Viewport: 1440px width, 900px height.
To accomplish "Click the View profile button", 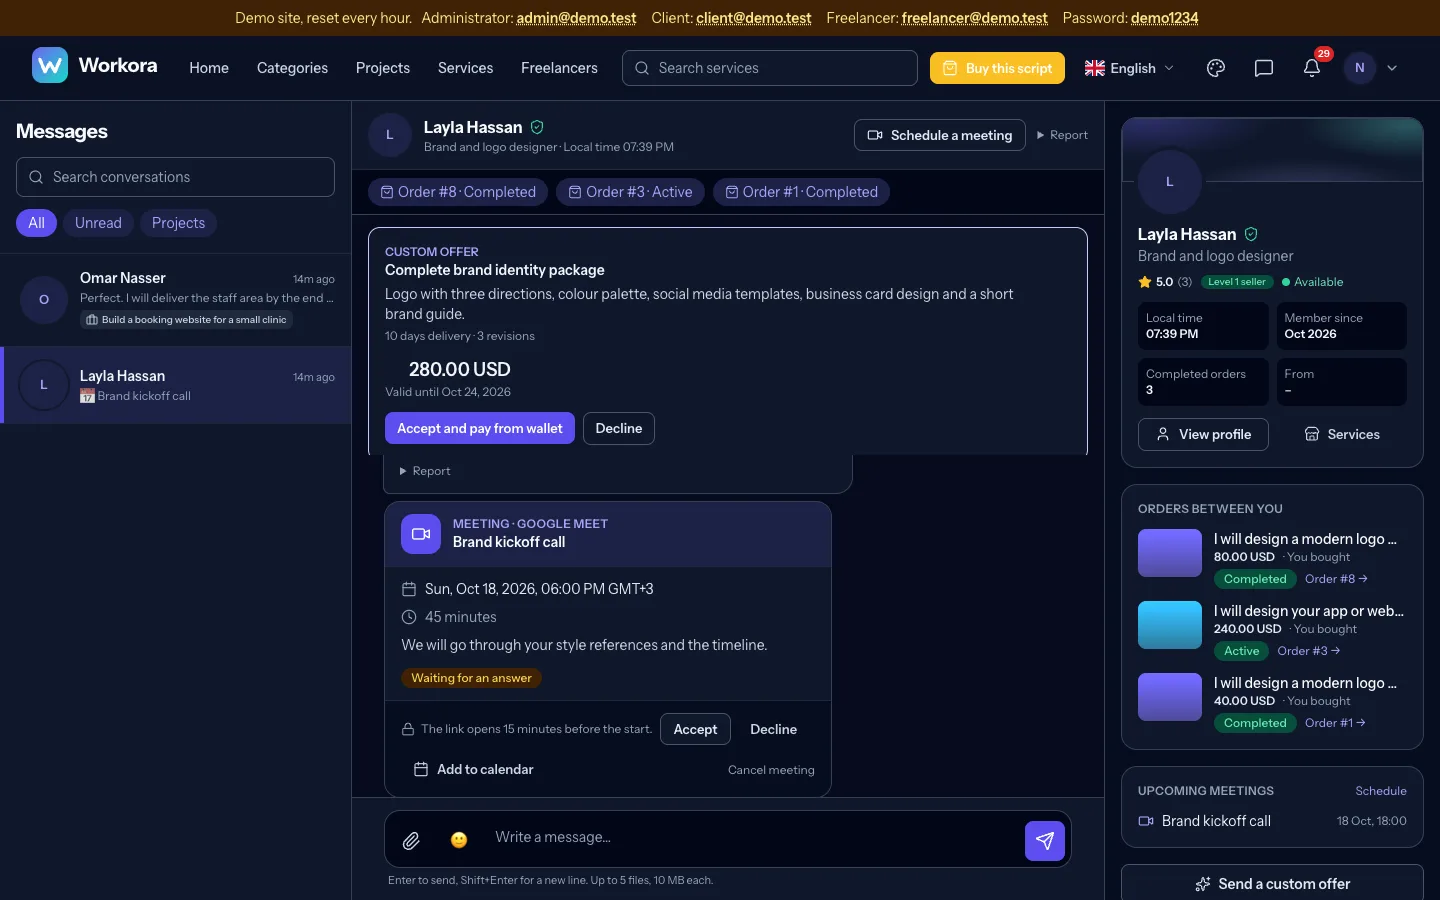I will pyautogui.click(x=1203, y=434).
